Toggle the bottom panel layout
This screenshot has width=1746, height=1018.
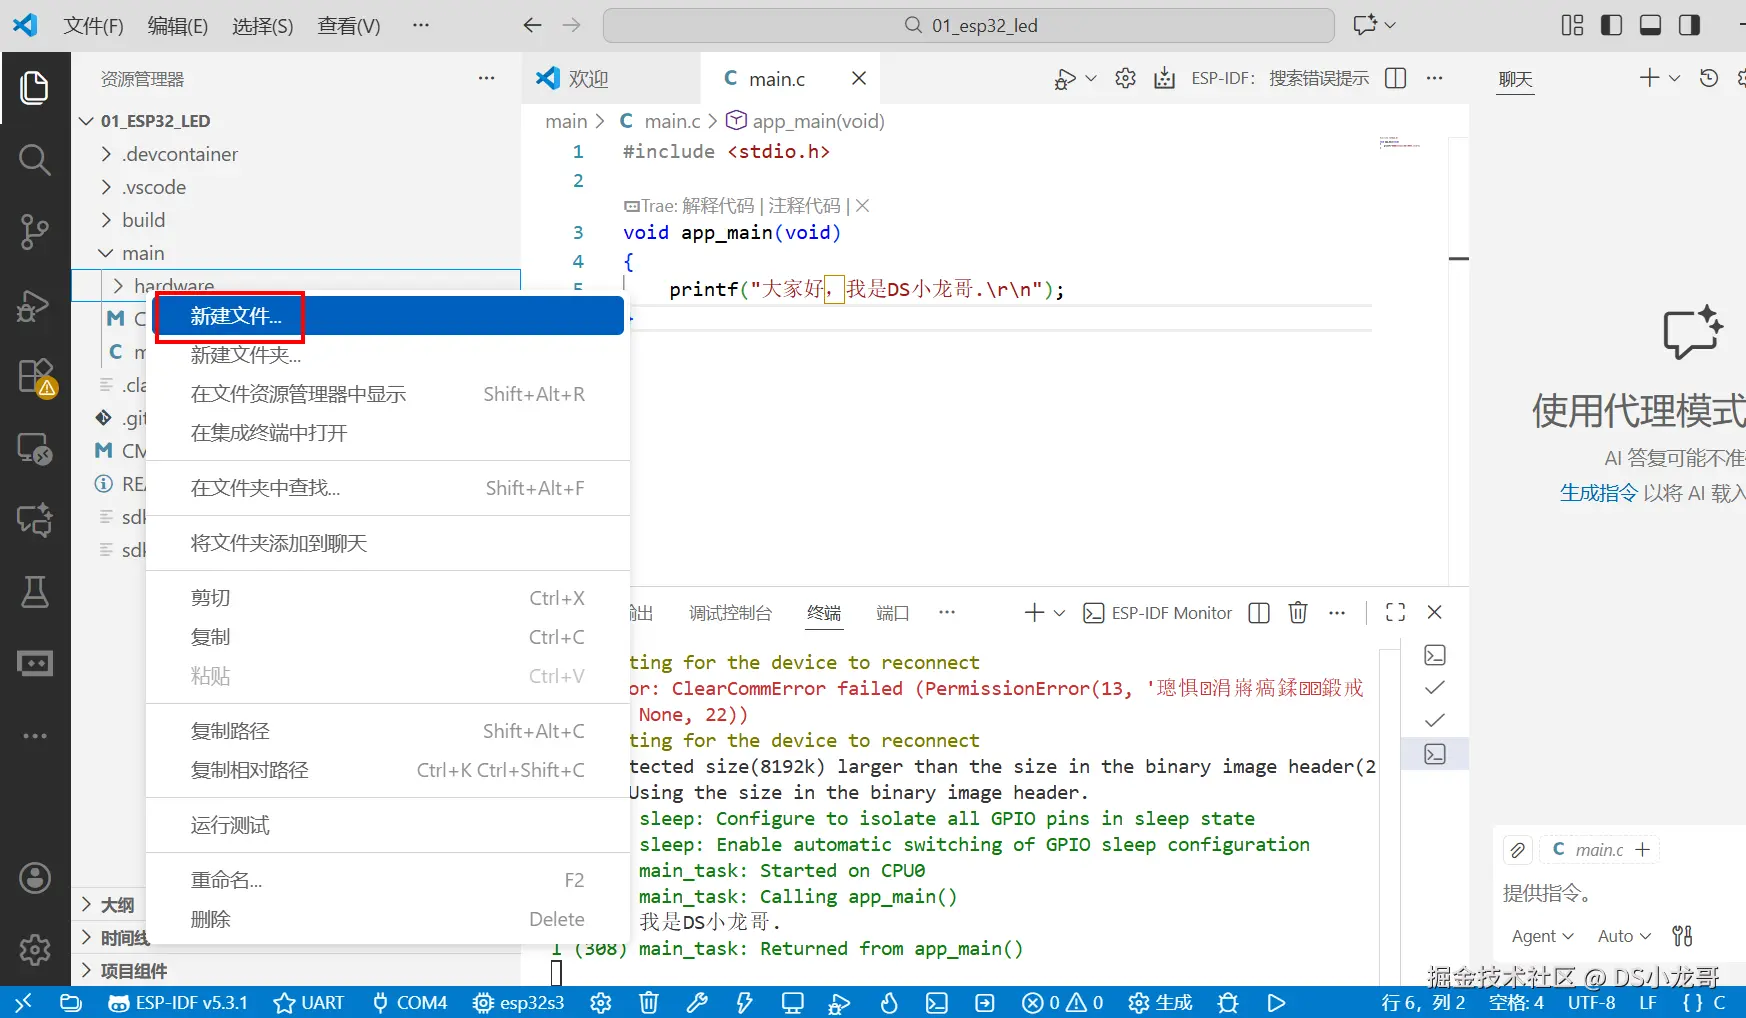pyautogui.click(x=1650, y=25)
